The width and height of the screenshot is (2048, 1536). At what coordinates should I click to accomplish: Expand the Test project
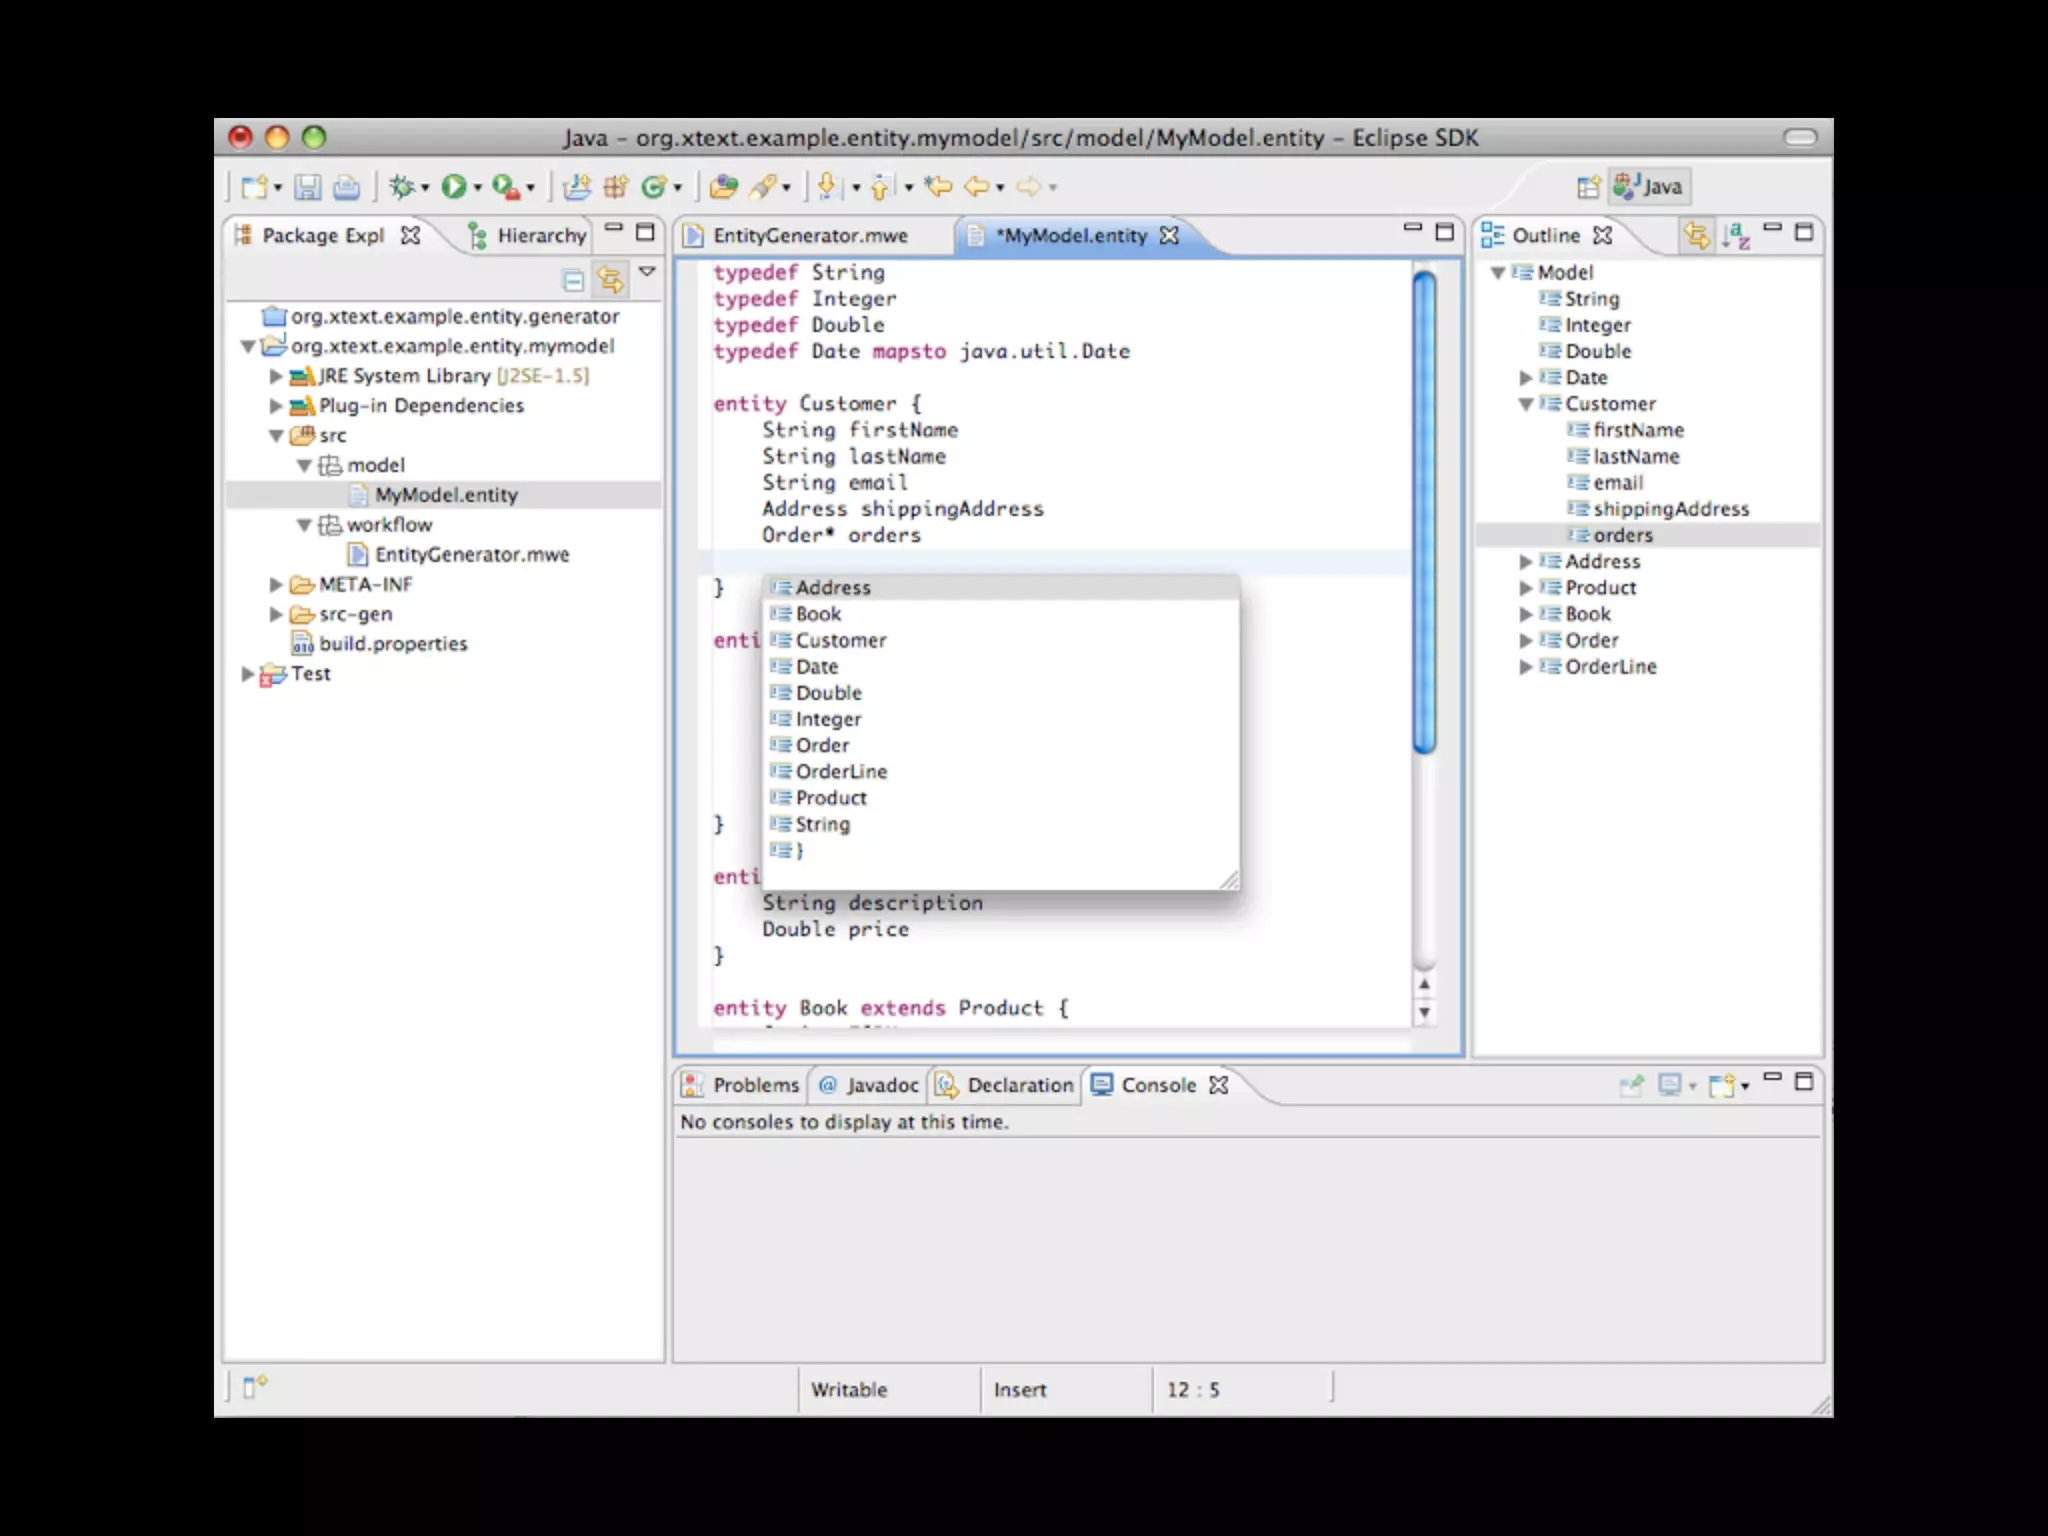[248, 674]
